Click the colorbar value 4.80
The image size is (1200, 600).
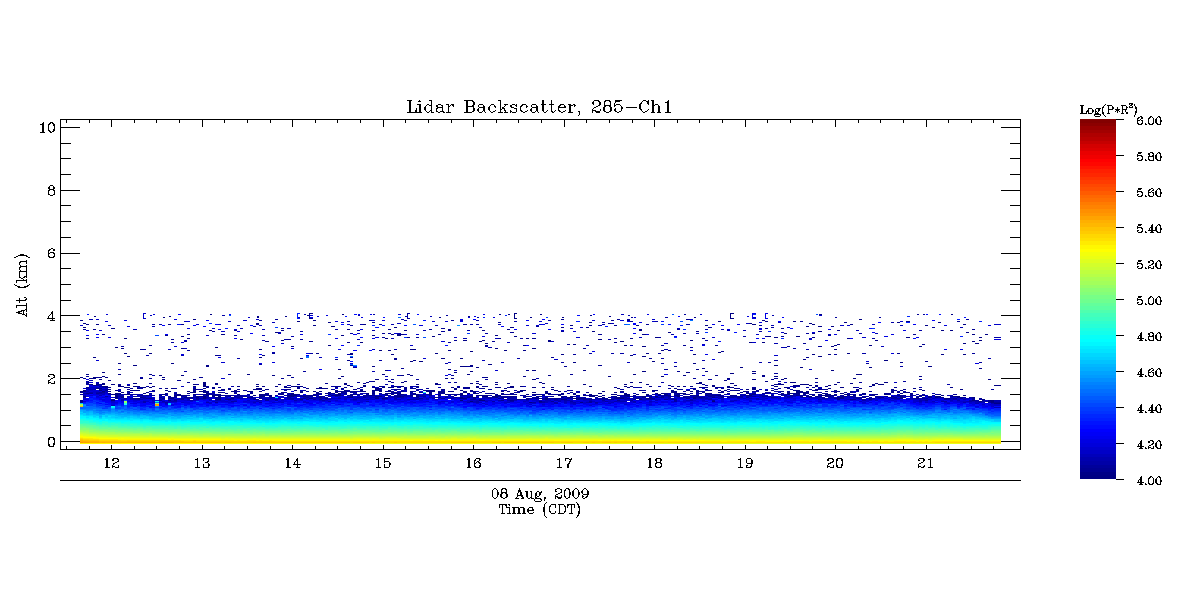point(1149,337)
